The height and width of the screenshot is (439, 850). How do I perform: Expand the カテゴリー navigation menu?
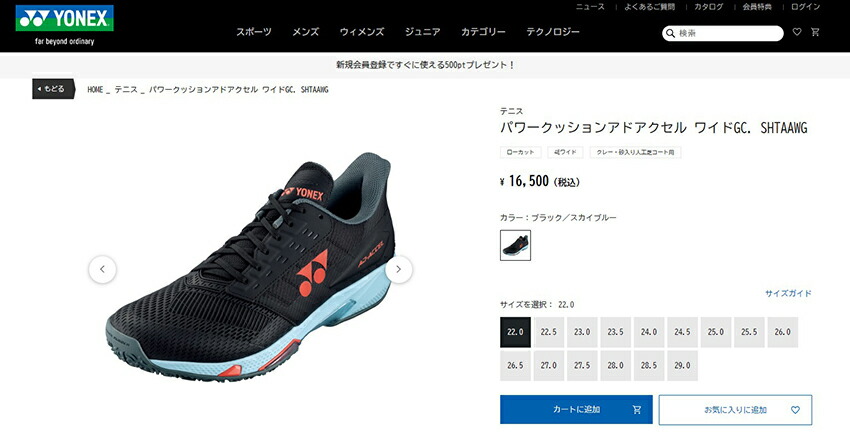pos(483,32)
